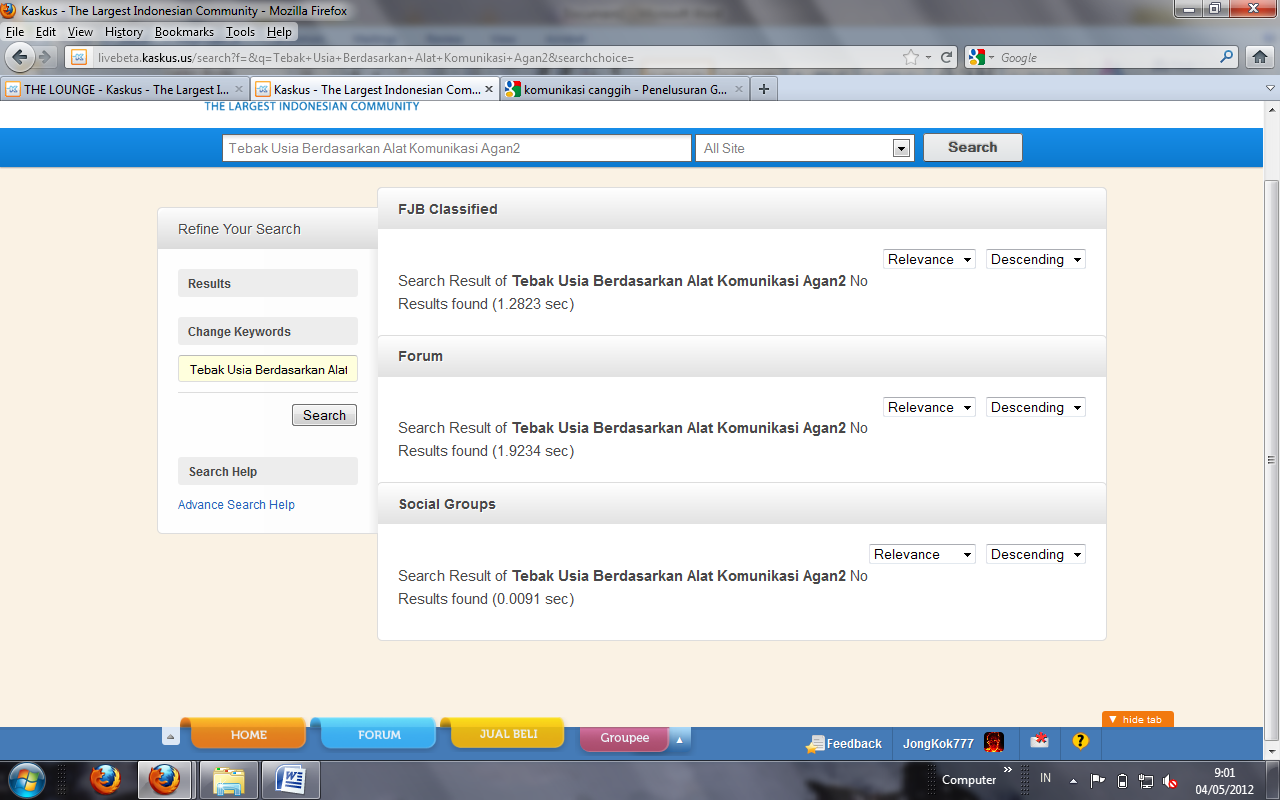
Task: Click the Google search magnifier icon
Action: [x=1227, y=57]
